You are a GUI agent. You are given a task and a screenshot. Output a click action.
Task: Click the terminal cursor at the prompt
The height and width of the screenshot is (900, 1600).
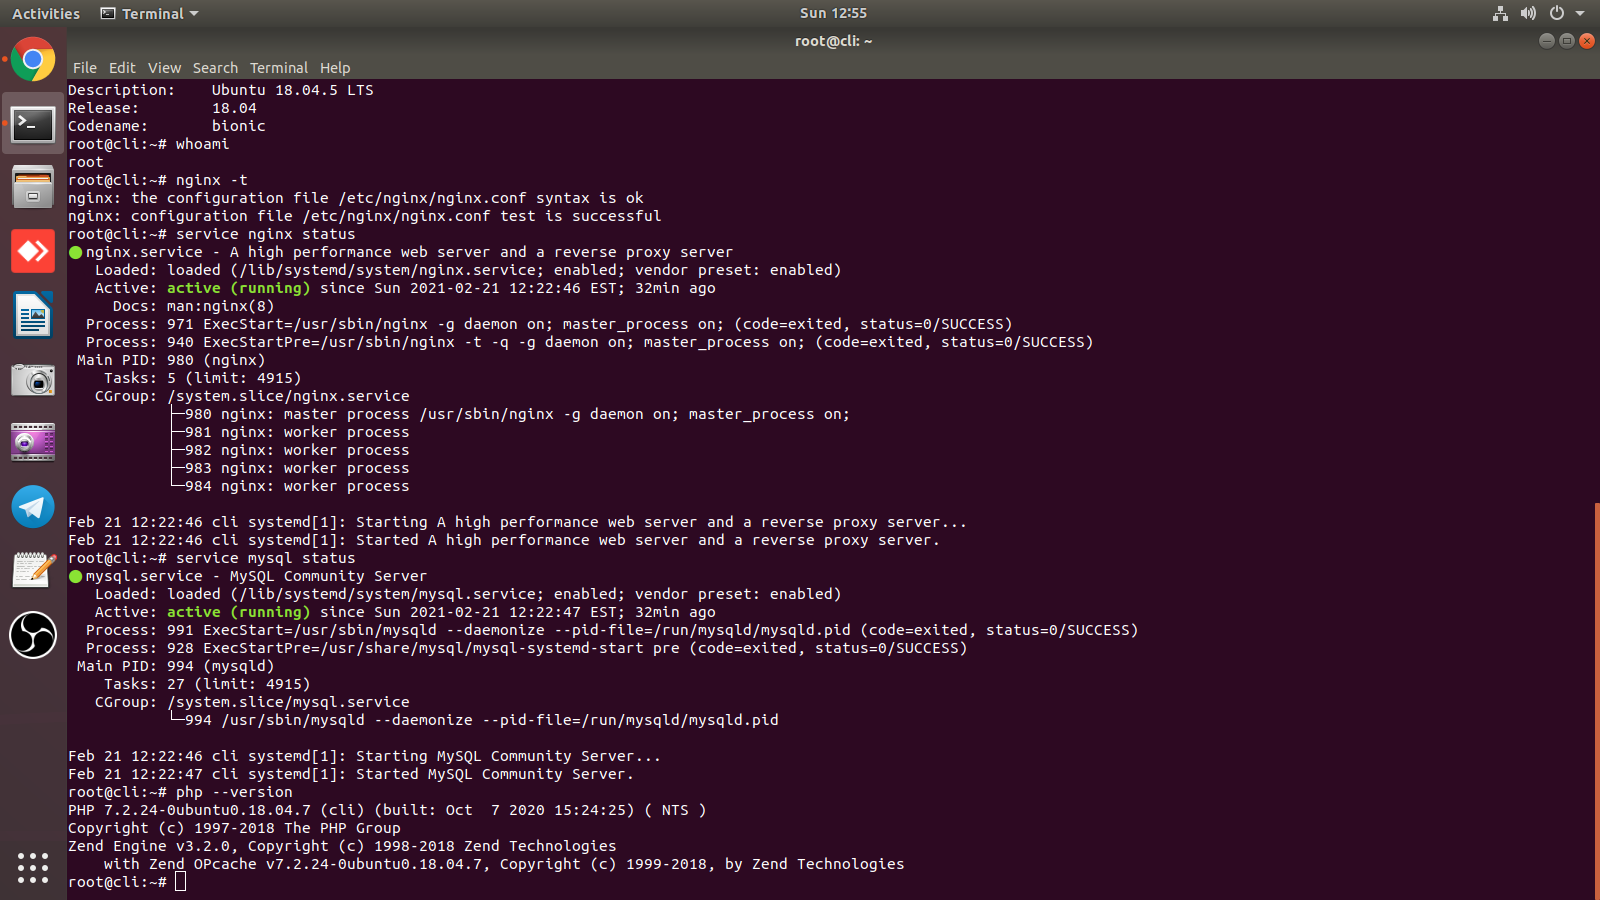click(x=180, y=882)
